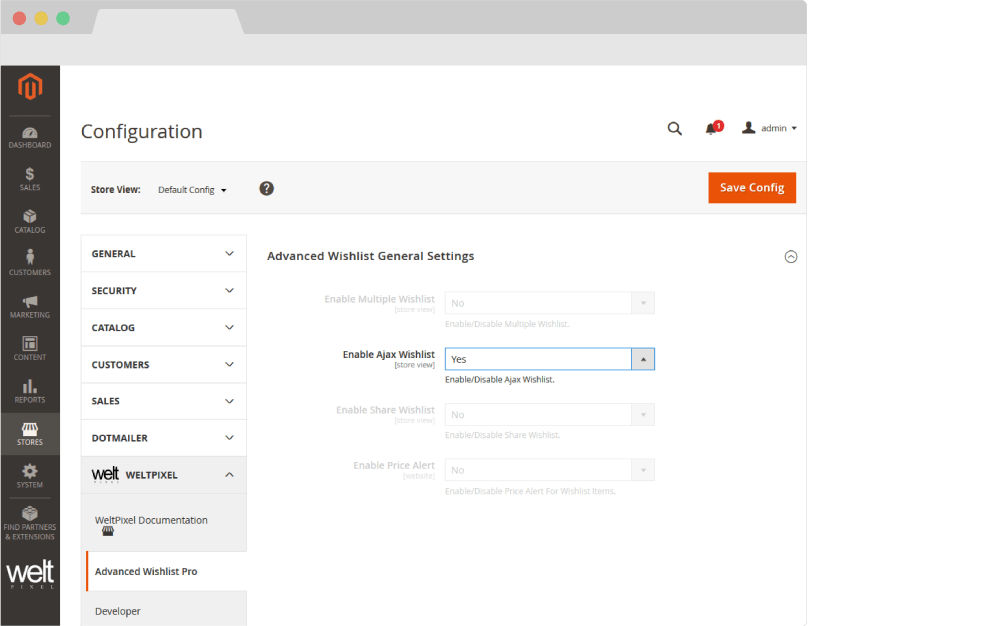Open the Enable Ajax Wishlist dropdown
The height and width of the screenshot is (626, 1000).
[x=549, y=359]
